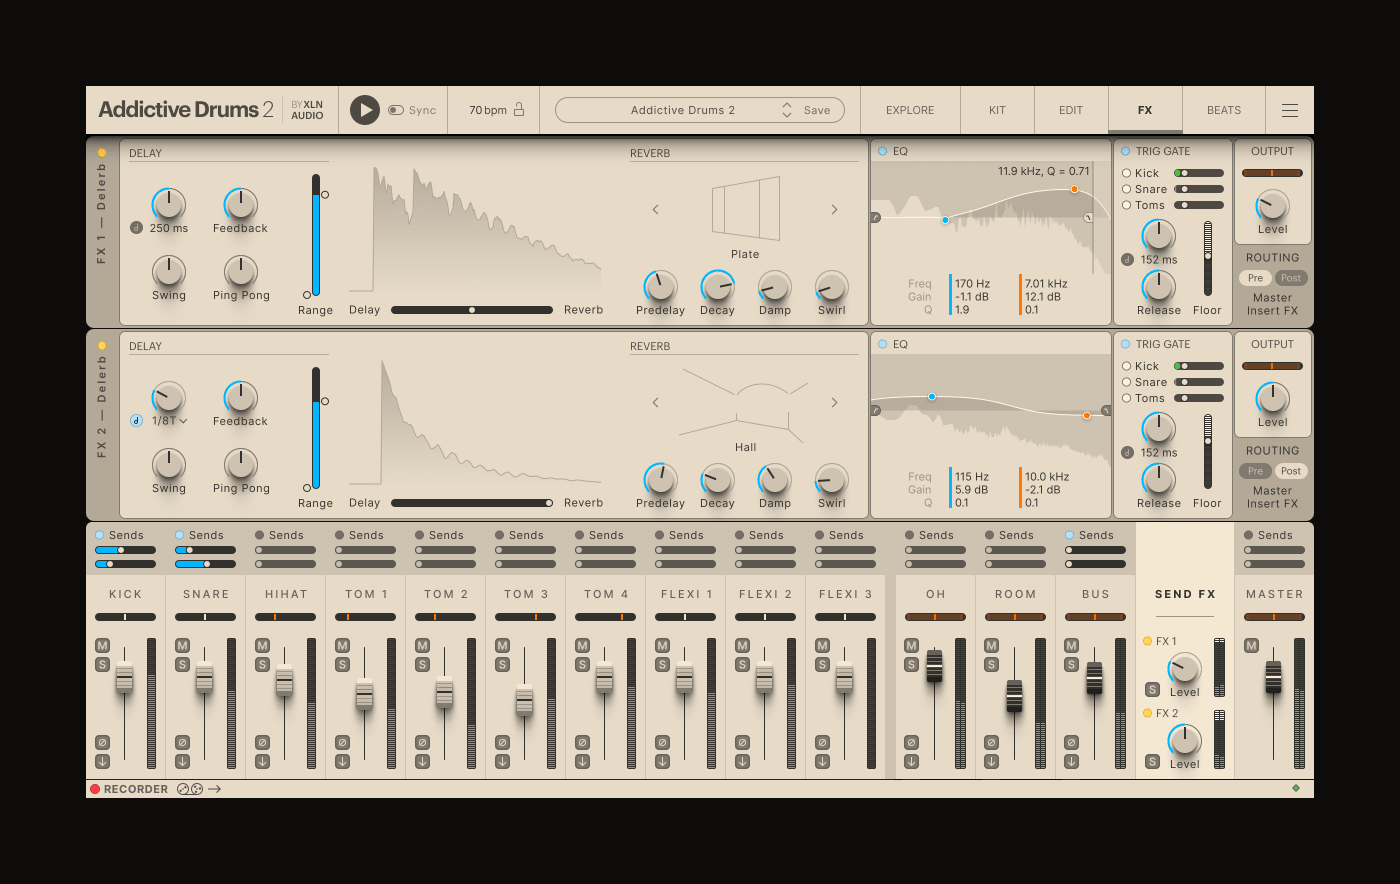Viewport: 1400px width, 884px height.
Task: Click the FX 1 Floor slider
Action: (x=1208, y=258)
